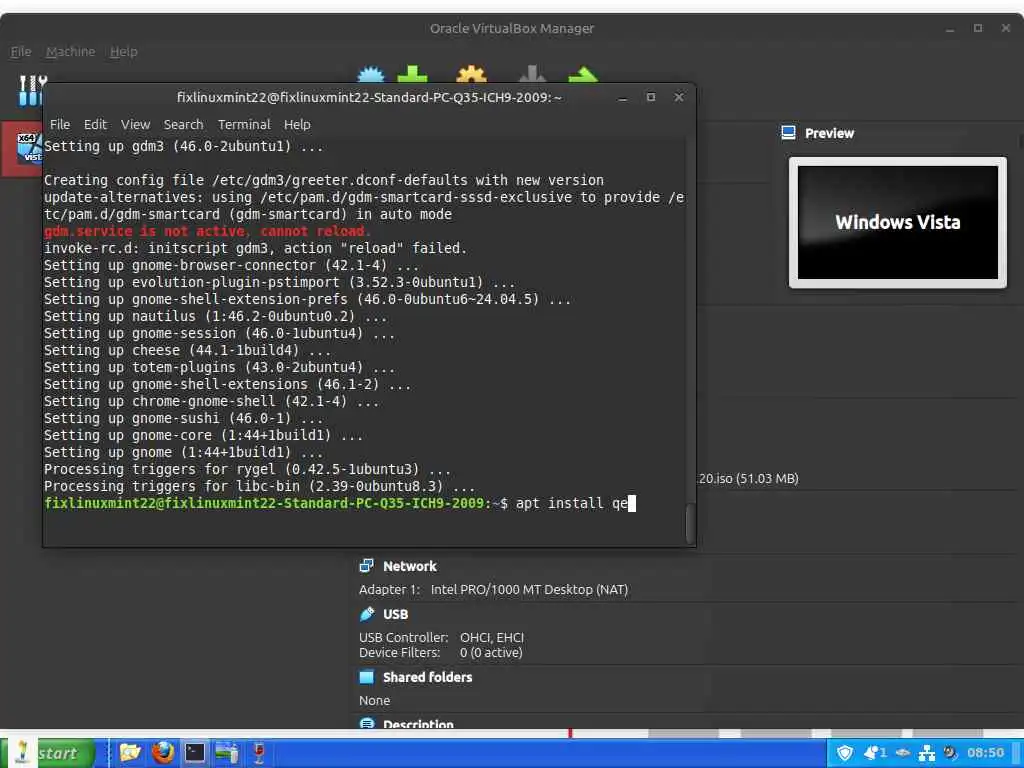Click the gray Discard arrow icon in VirtualBox
The height and width of the screenshot is (768, 1024).
point(532,74)
